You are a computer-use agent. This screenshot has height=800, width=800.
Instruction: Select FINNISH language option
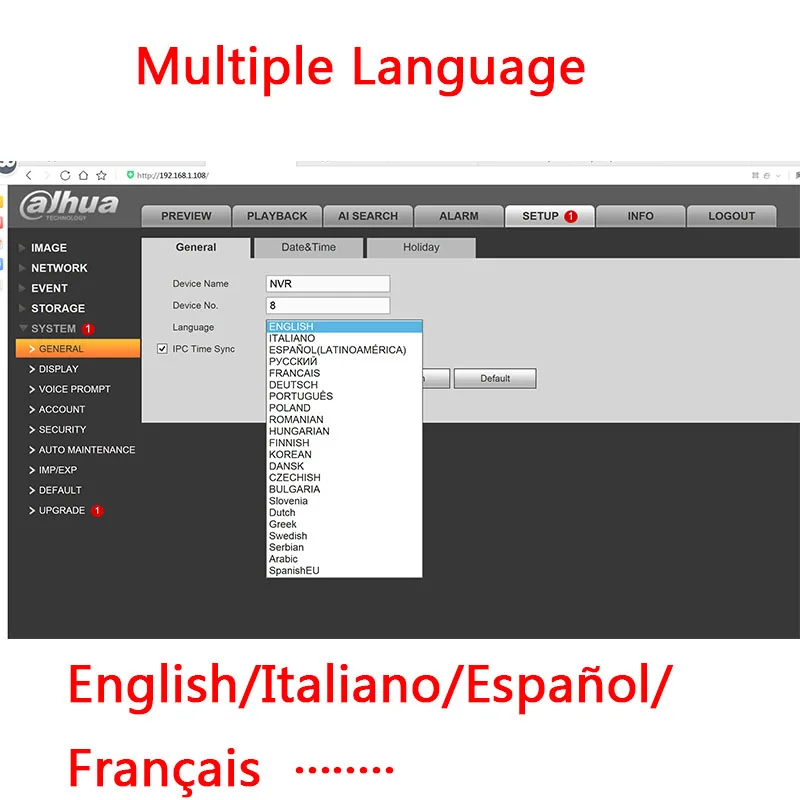tap(344, 443)
